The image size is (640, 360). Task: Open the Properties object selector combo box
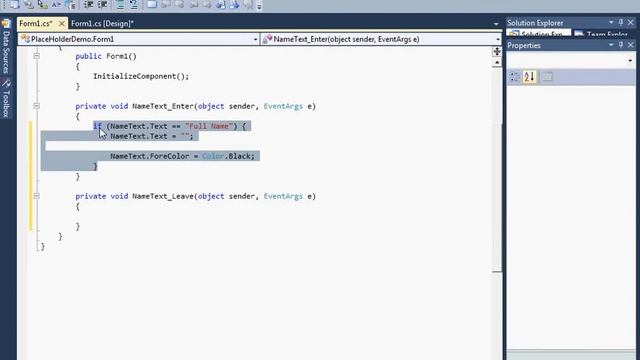click(x=571, y=60)
